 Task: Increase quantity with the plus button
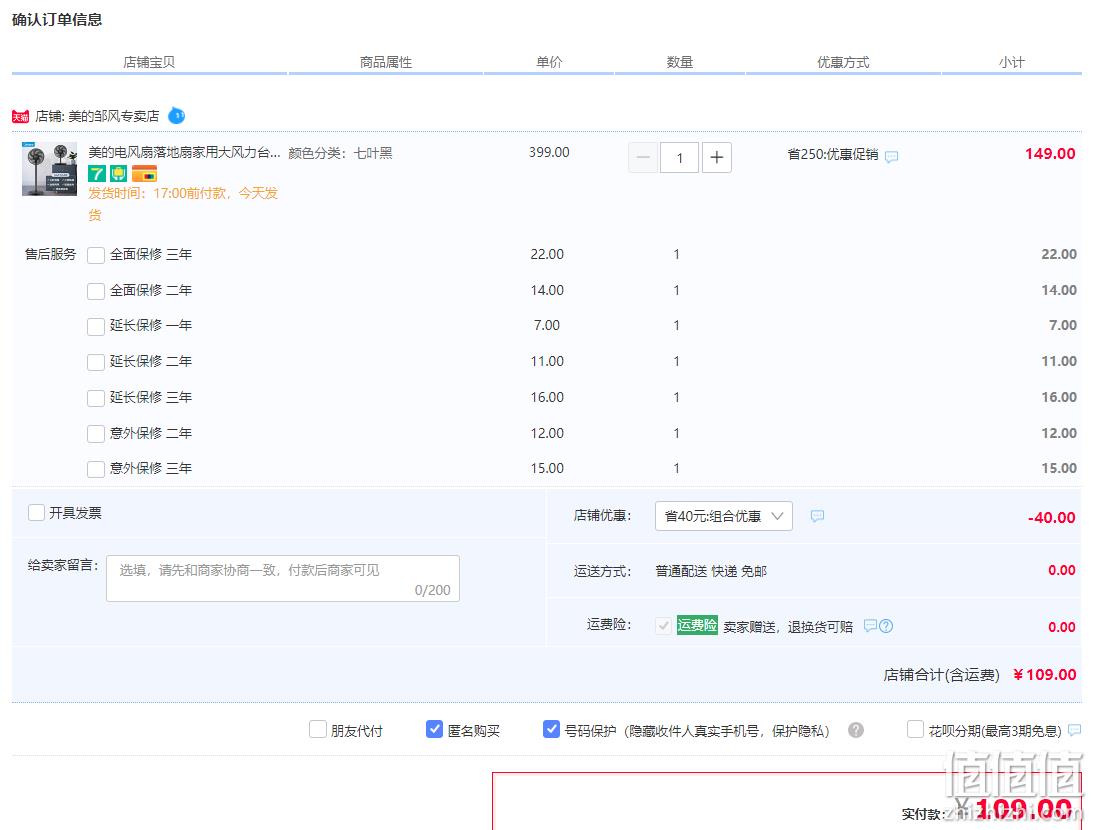click(717, 157)
